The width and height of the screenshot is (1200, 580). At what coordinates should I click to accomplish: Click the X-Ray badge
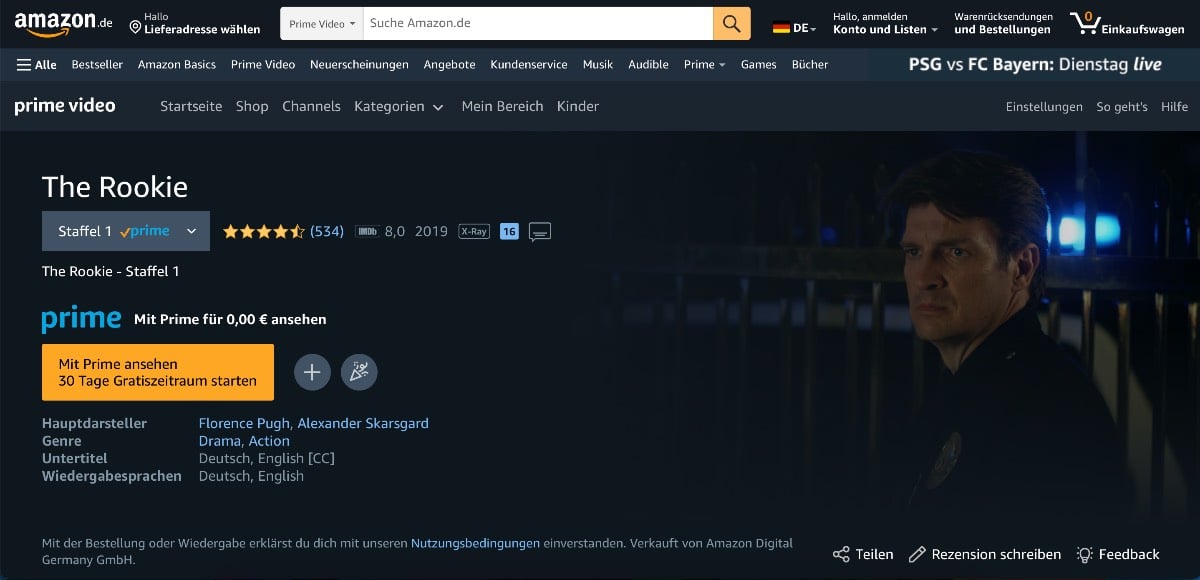click(x=474, y=231)
